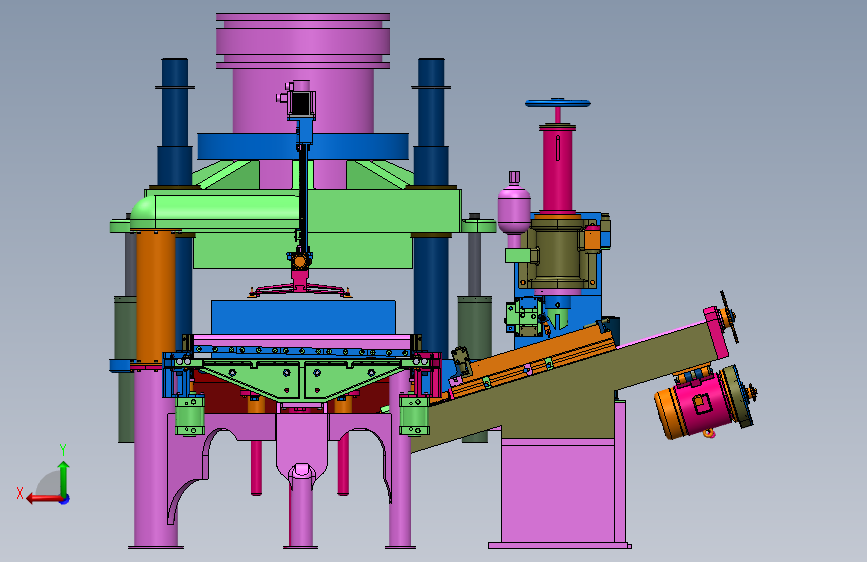Click the blue Z axis dot on the triad
The width and height of the screenshot is (867, 562).
[65, 499]
